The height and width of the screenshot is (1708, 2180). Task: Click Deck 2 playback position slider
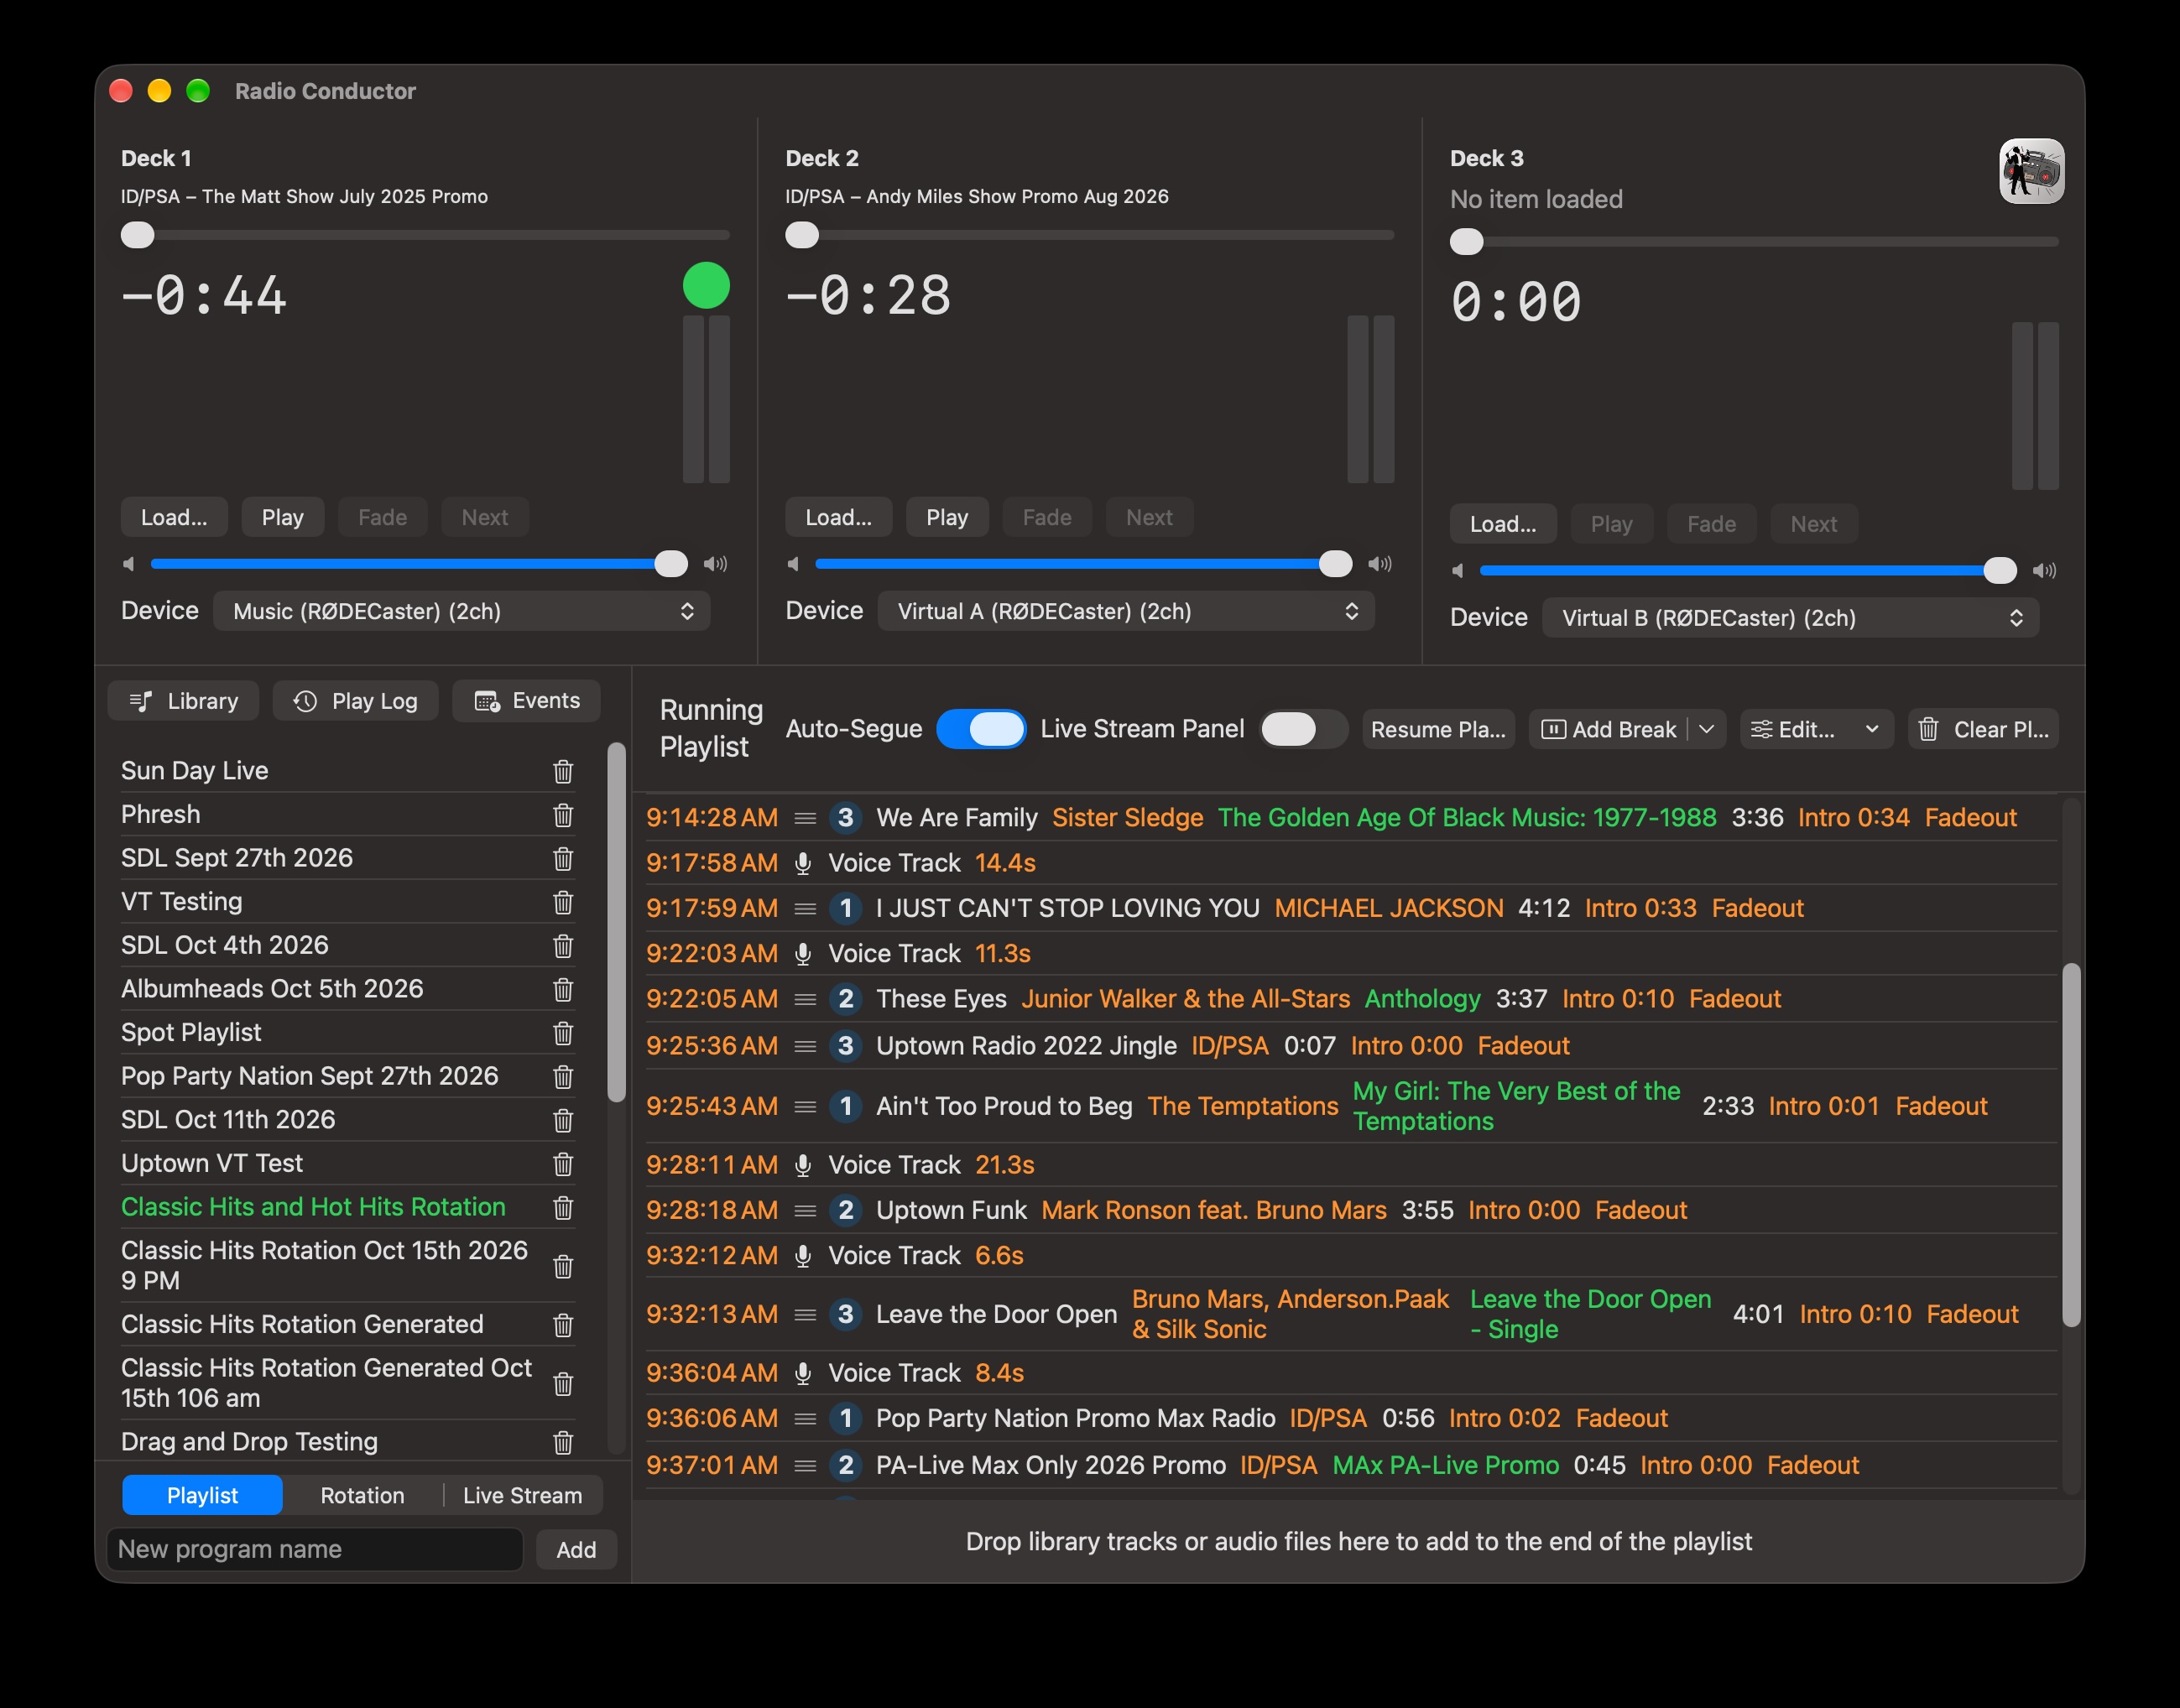pos(1090,235)
